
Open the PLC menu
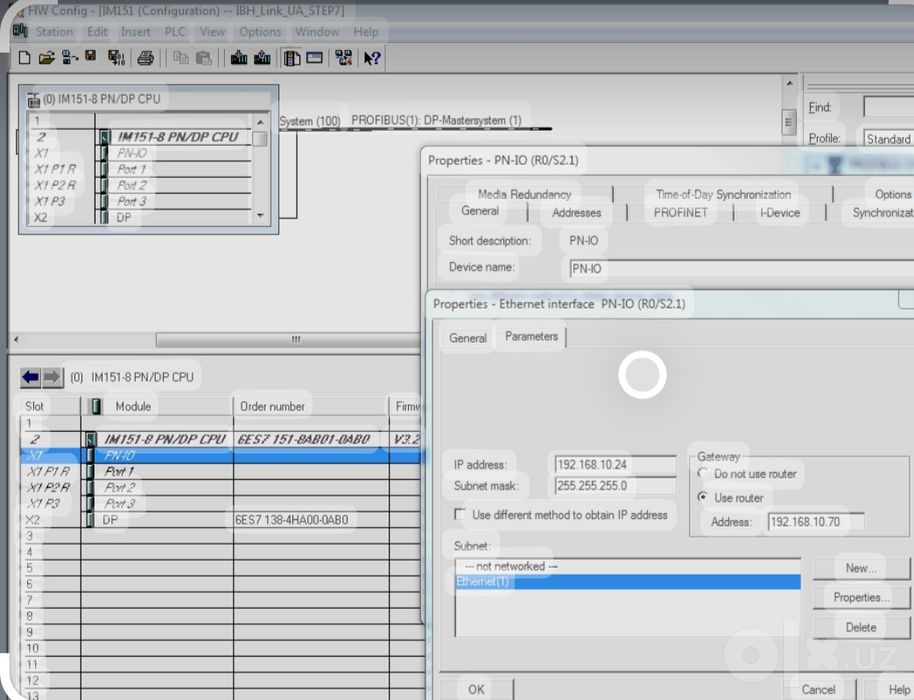pyautogui.click(x=174, y=31)
